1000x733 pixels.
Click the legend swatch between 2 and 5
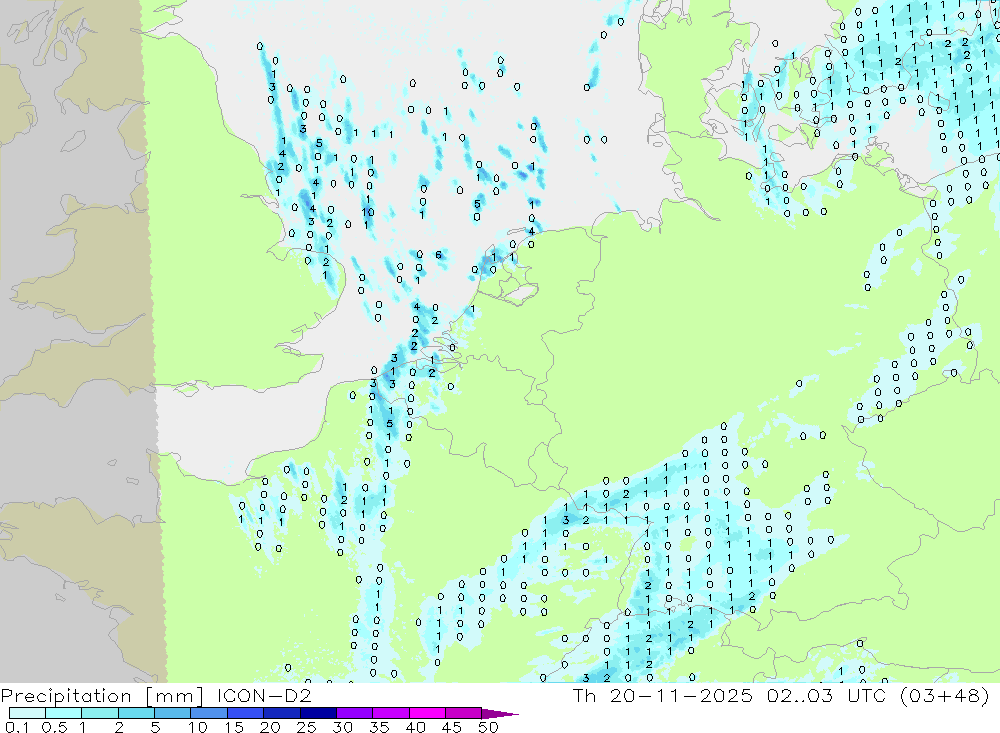coord(136,713)
